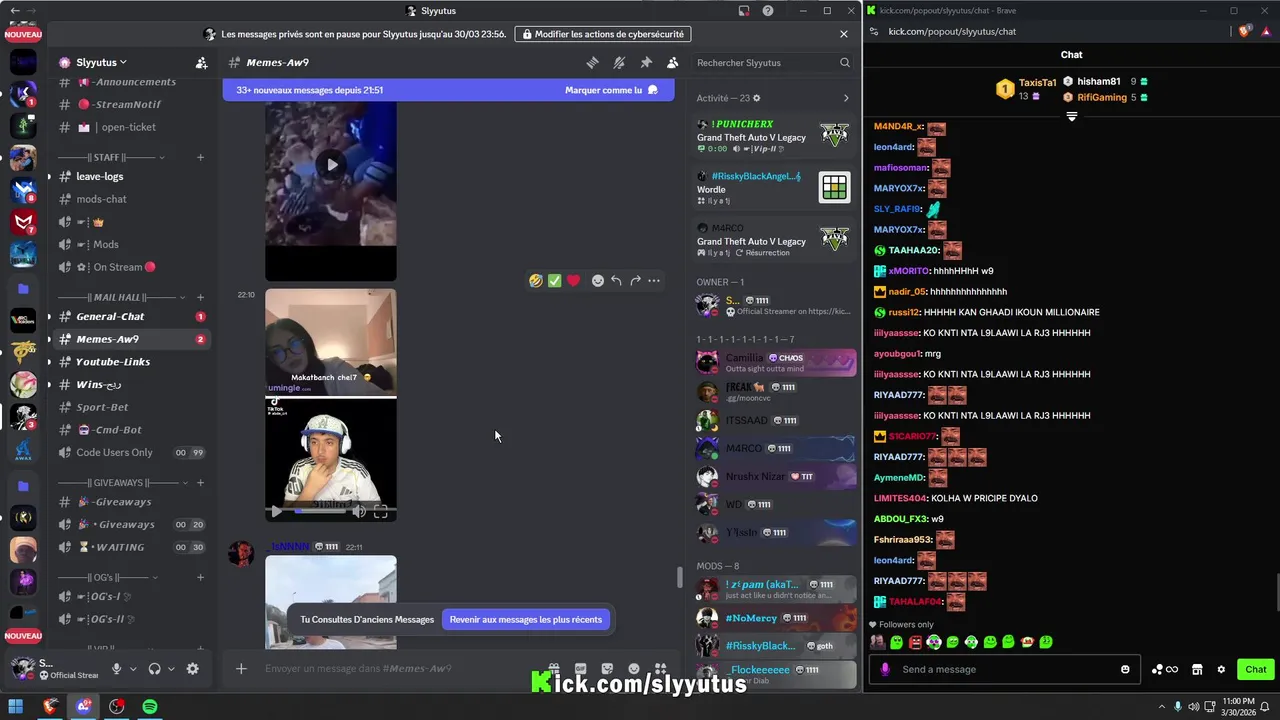Open Discord user settings gear
This screenshot has height=720, width=1280.
[x=193, y=669]
